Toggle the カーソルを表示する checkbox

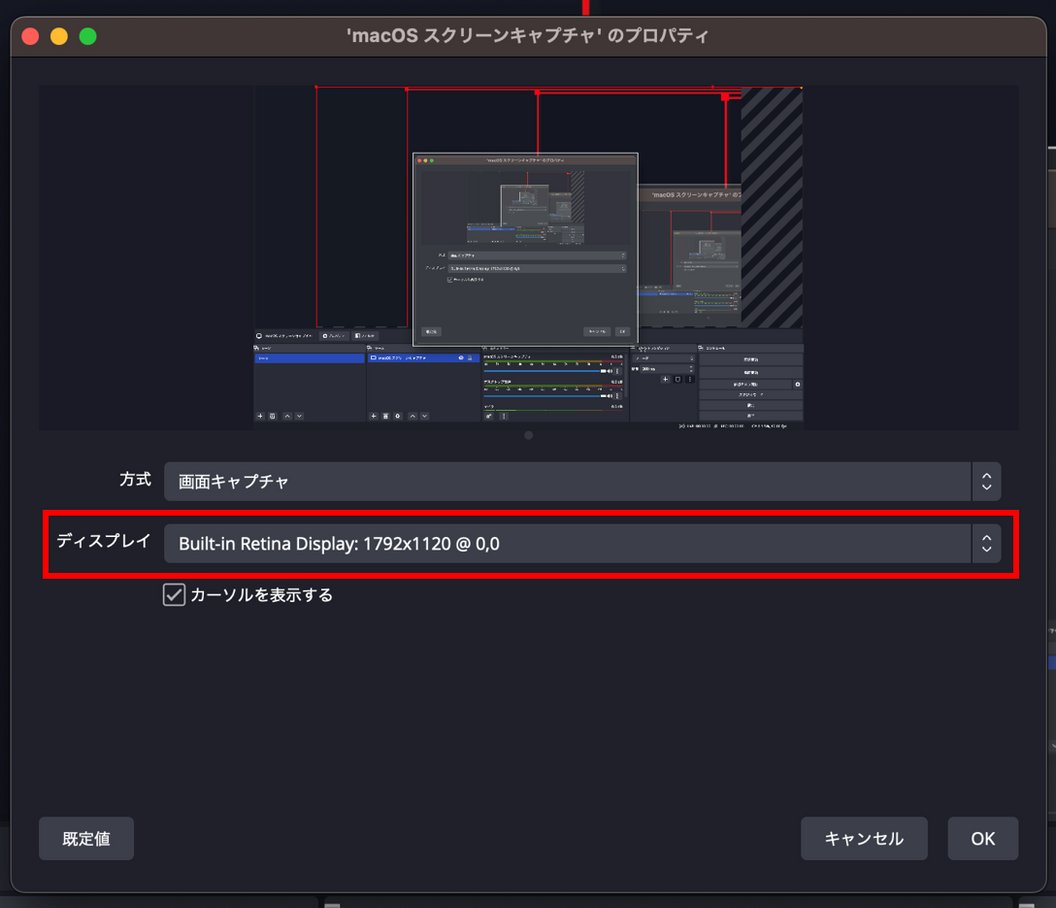click(x=174, y=595)
